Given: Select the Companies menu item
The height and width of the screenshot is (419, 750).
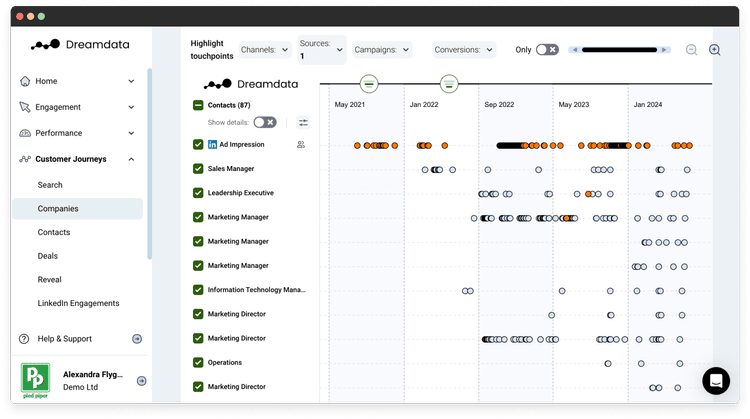Looking at the screenshot, I should (77, 209).
